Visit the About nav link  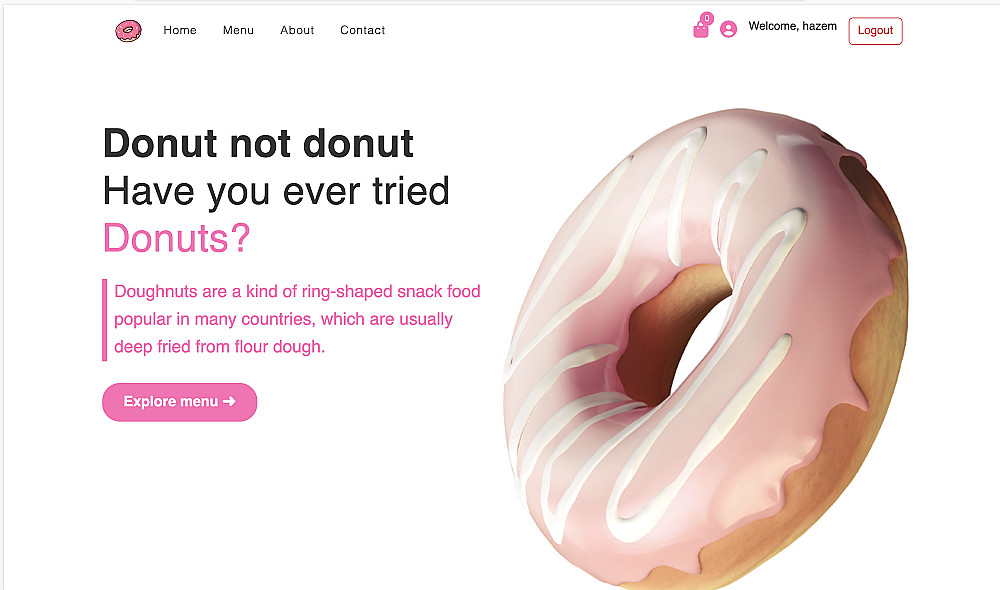coord(297,30)
